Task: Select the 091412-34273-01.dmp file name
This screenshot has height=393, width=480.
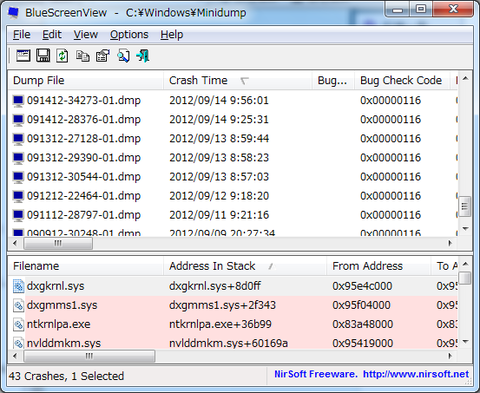Action: point(84,100)
